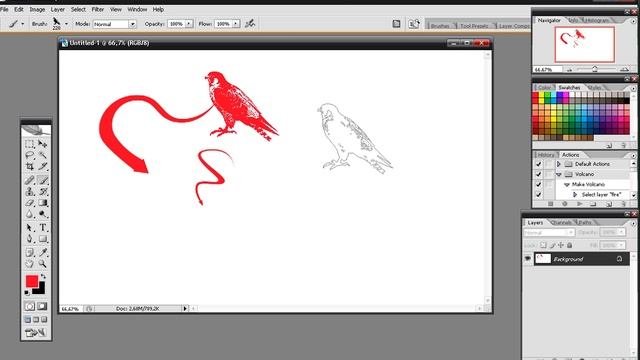
Task: Open the Image menu
Action: pyautogui.click(x=37, y=9)
